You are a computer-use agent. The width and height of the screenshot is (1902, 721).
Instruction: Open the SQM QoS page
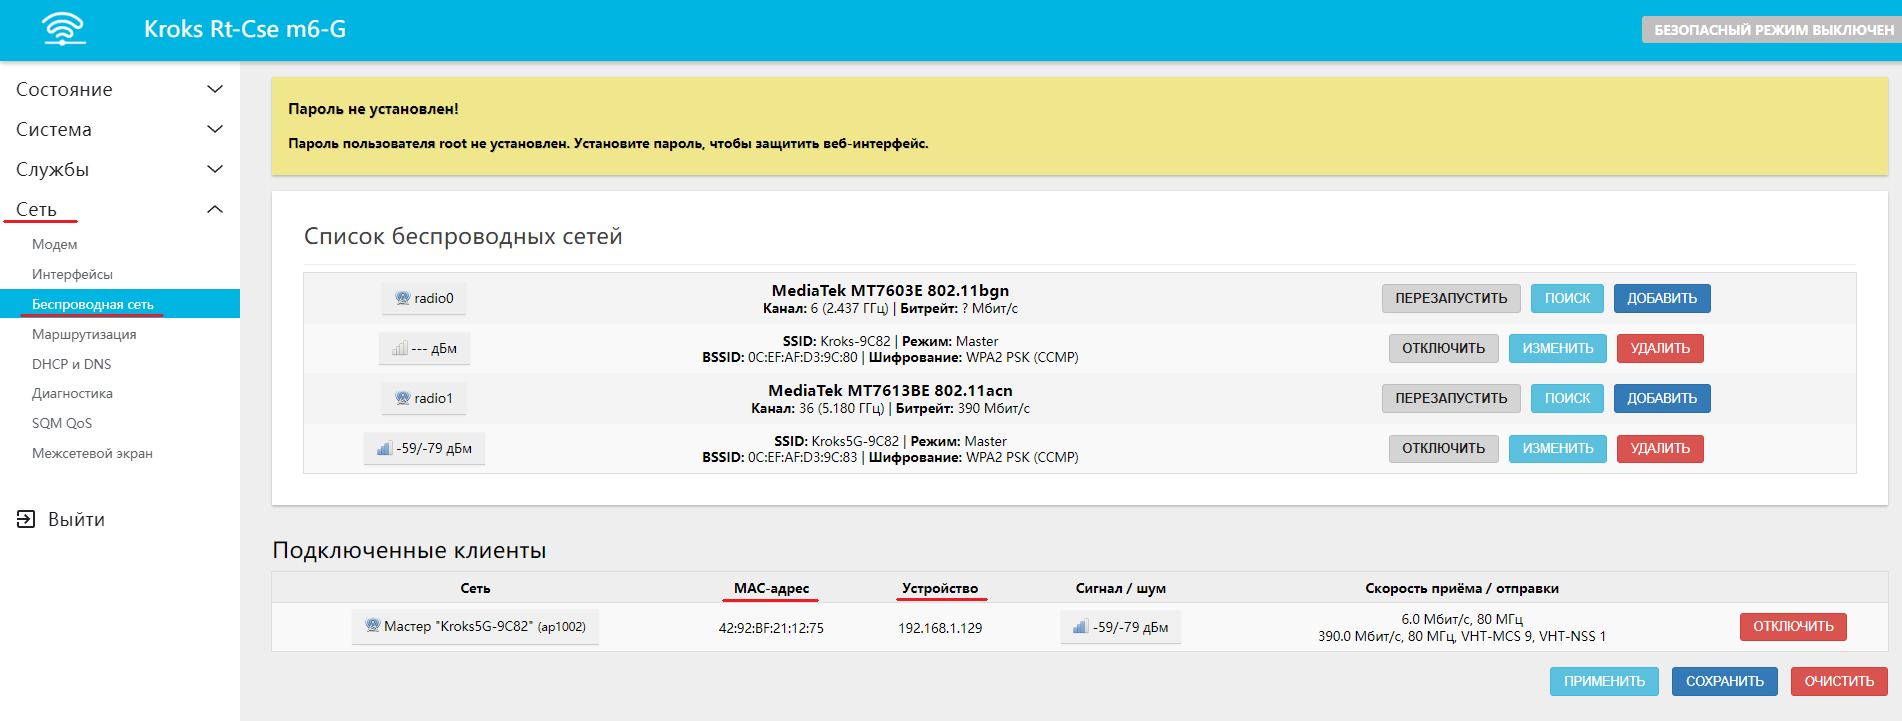coord(62,423)
